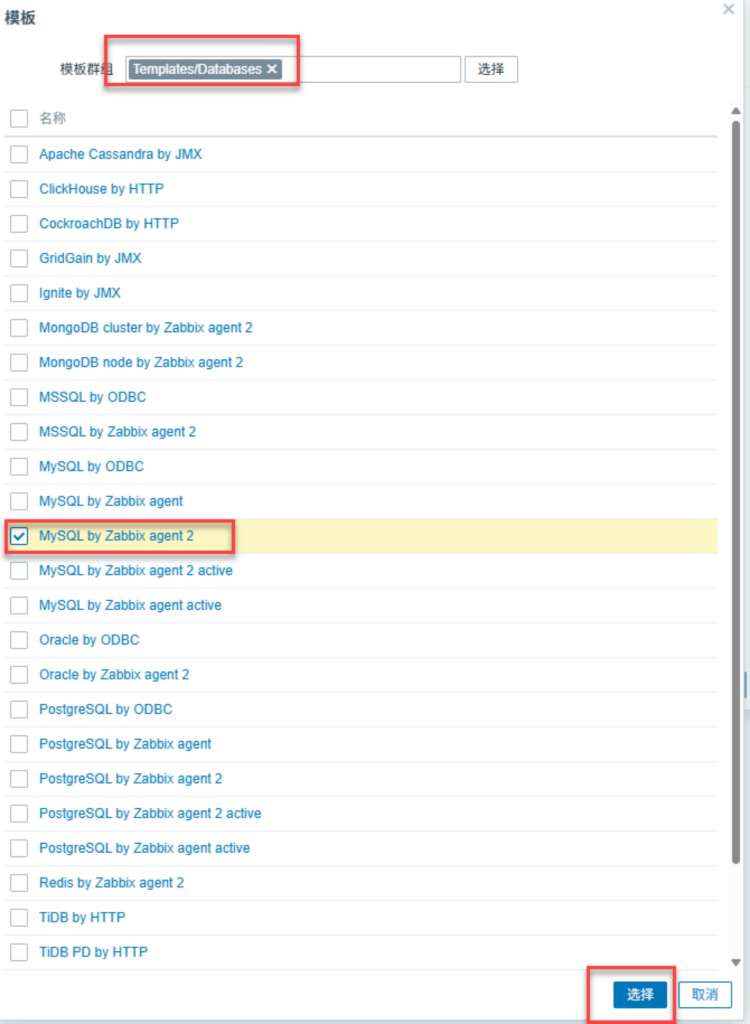The height and width of the screenshot is (1024, 750).
Task: Enable the Oracle by ODBC checkbox
Action: coord(19,640)
